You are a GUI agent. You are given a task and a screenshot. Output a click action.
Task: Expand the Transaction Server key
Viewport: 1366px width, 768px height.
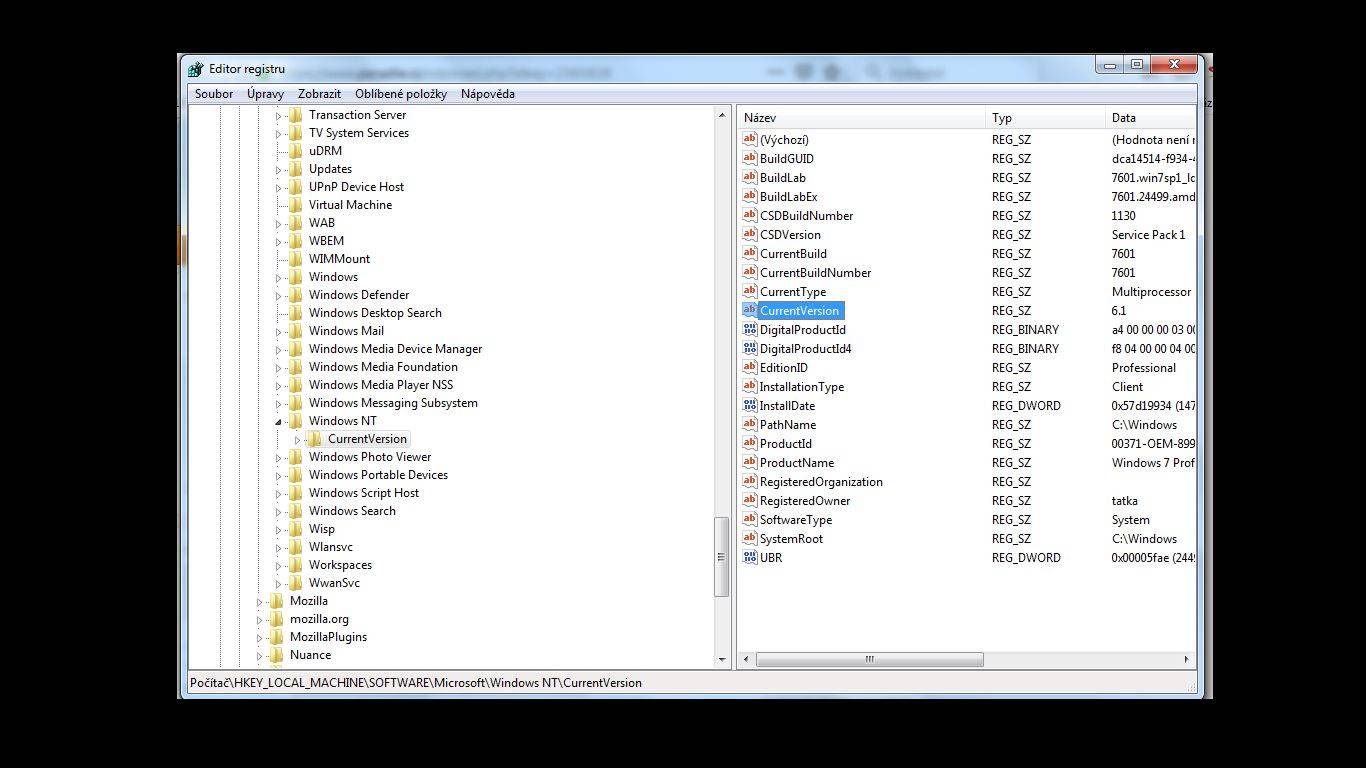pyautogui.click(x=279, y=116)
